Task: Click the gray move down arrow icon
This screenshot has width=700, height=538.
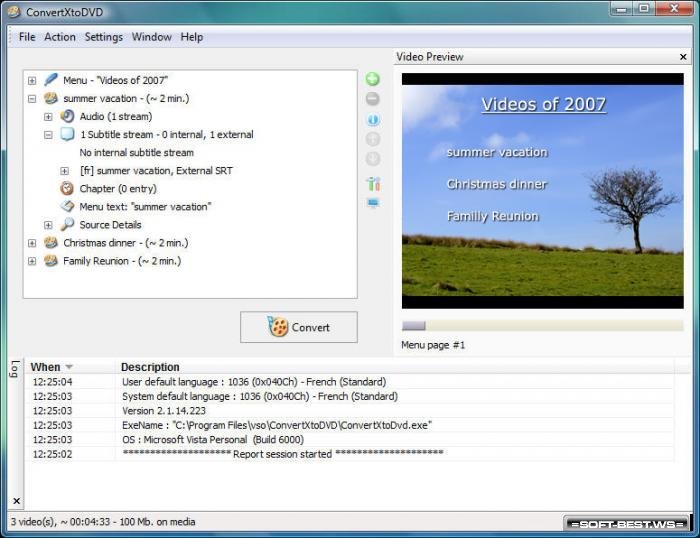Action: pyautogui.click(x=373, y=158)
